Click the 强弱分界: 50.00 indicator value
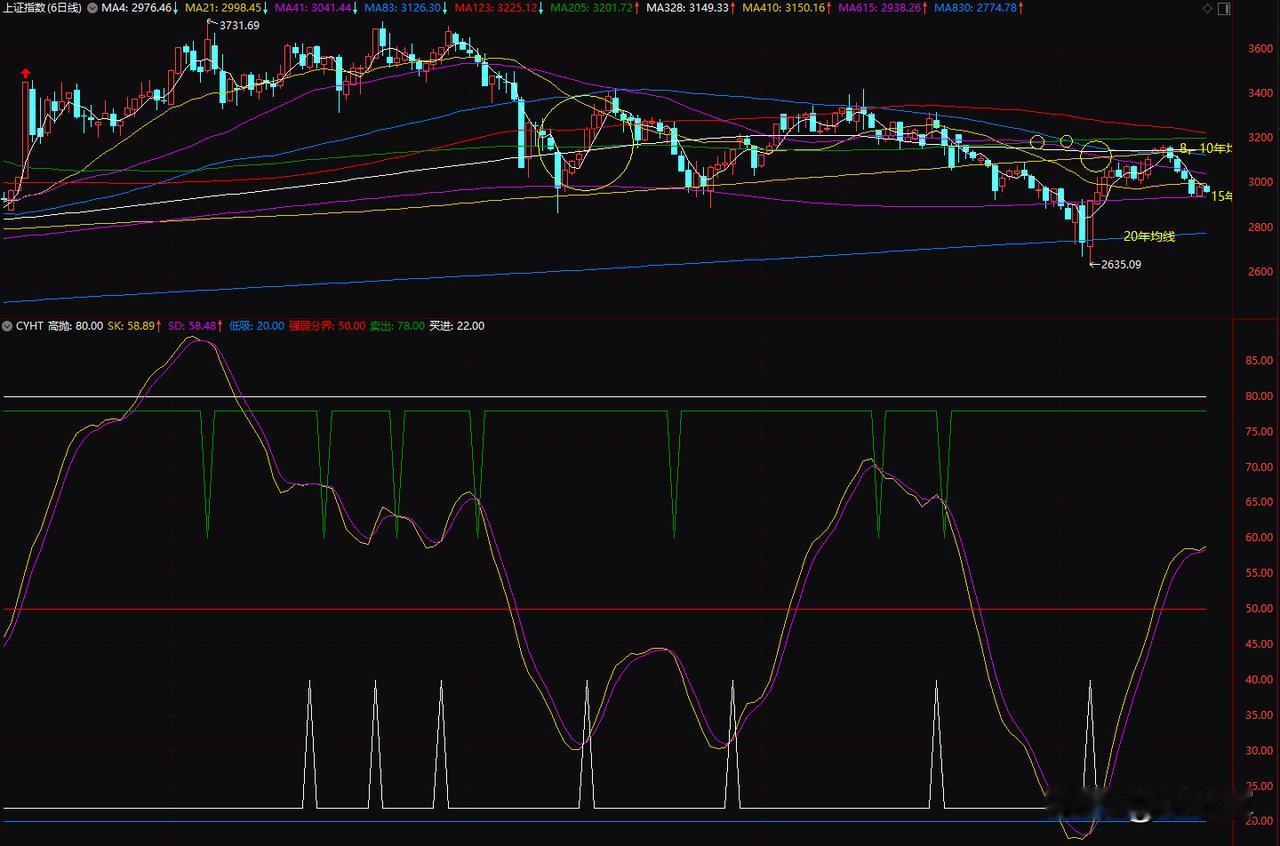 [326, 326]
